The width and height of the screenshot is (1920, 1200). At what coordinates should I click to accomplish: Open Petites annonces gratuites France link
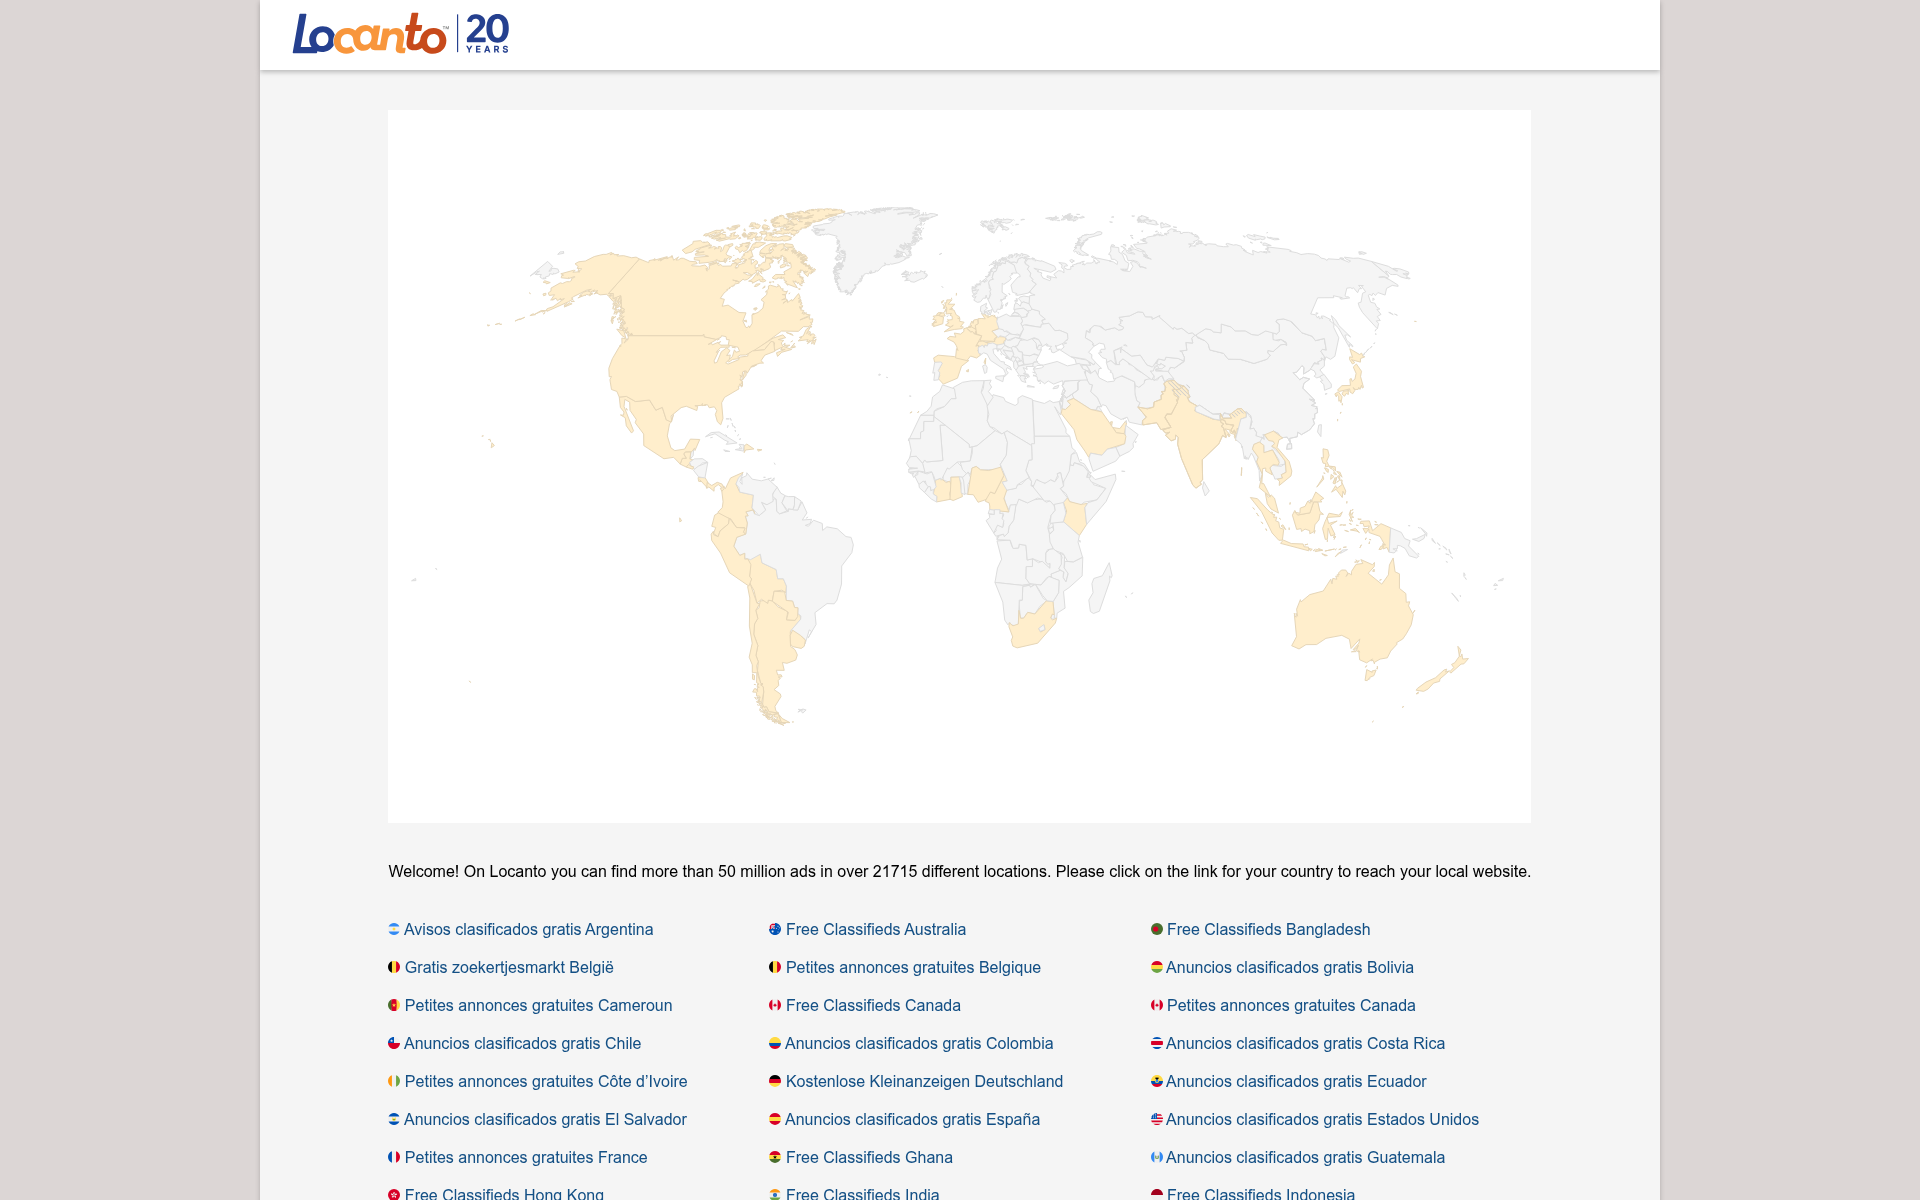click(x=526, y=1157)
